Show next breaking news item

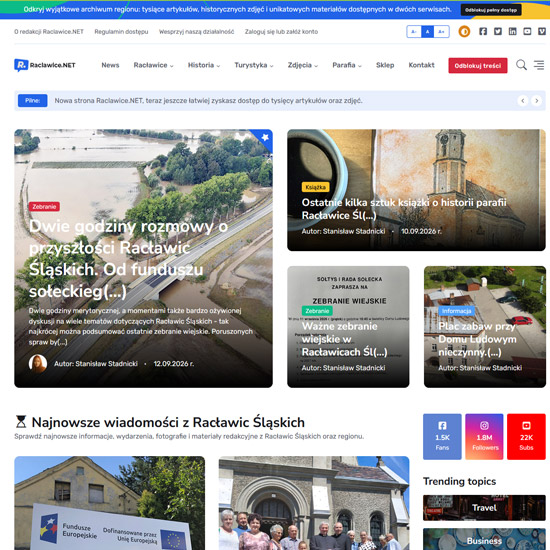click(x=536, y=101)
